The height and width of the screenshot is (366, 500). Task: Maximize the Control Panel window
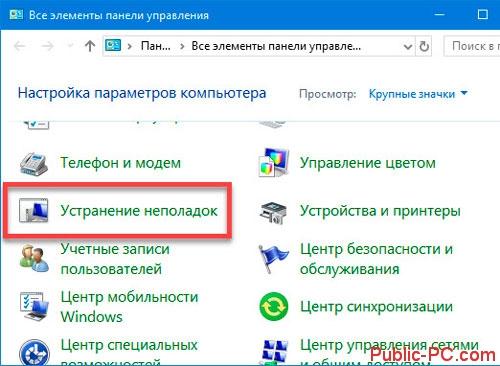[483, 15]
